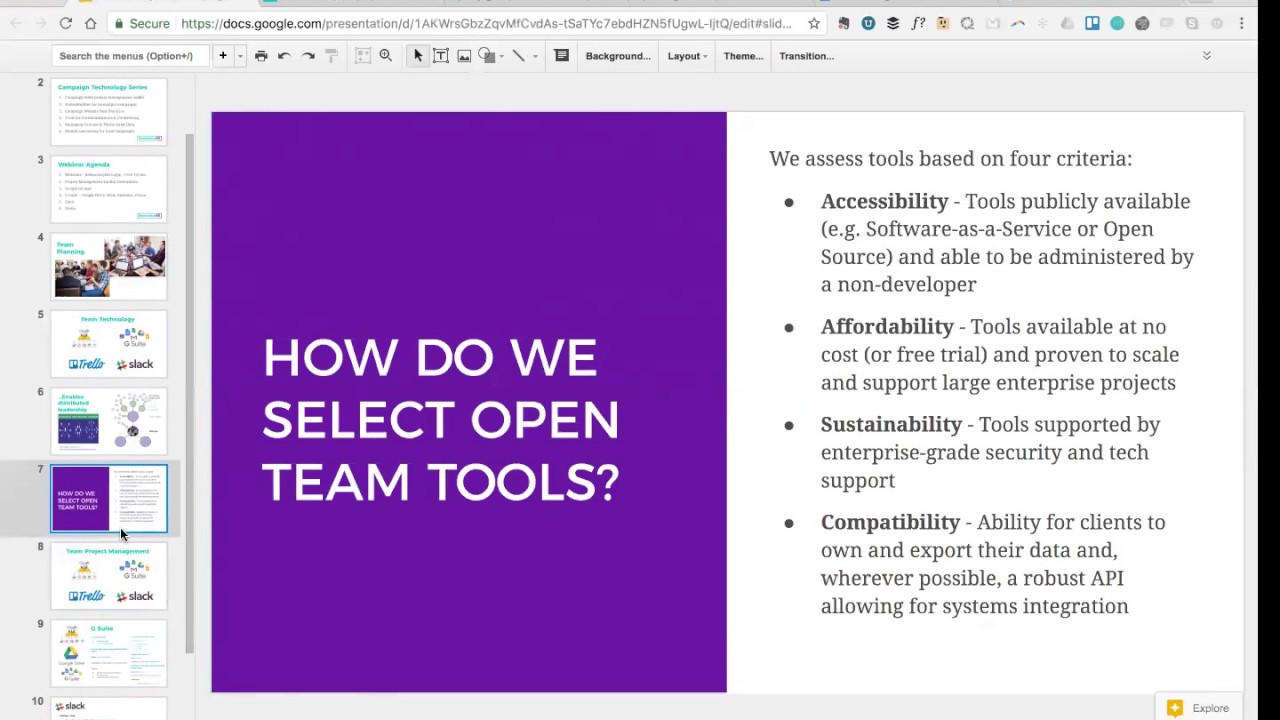The height and width of the screenshot is (720, 1280).
Task: Open the Chrome three-dot menu
Action: click(x=1242, y=23)
